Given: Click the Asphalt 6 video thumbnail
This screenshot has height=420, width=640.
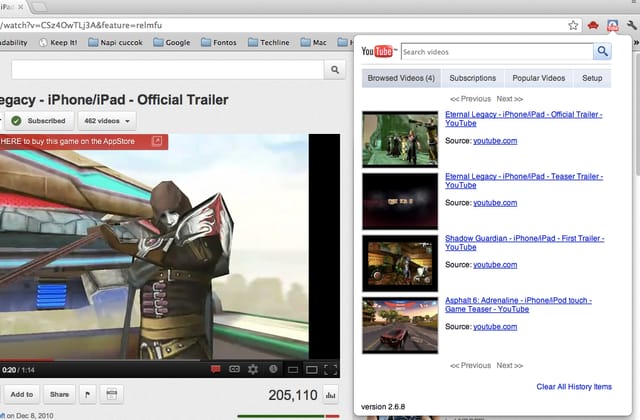Looking at the screenshot, I should pyautogui.click(x=400, y=325).
